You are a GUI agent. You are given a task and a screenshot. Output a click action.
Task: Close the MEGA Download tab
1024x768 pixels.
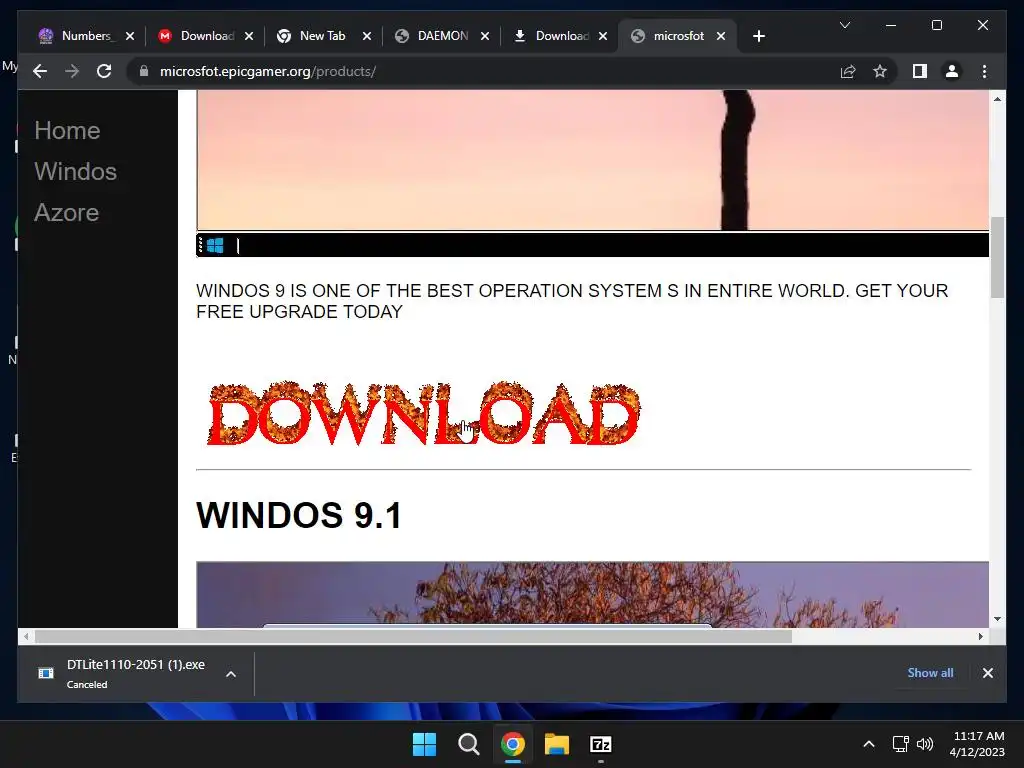(249, 36)
